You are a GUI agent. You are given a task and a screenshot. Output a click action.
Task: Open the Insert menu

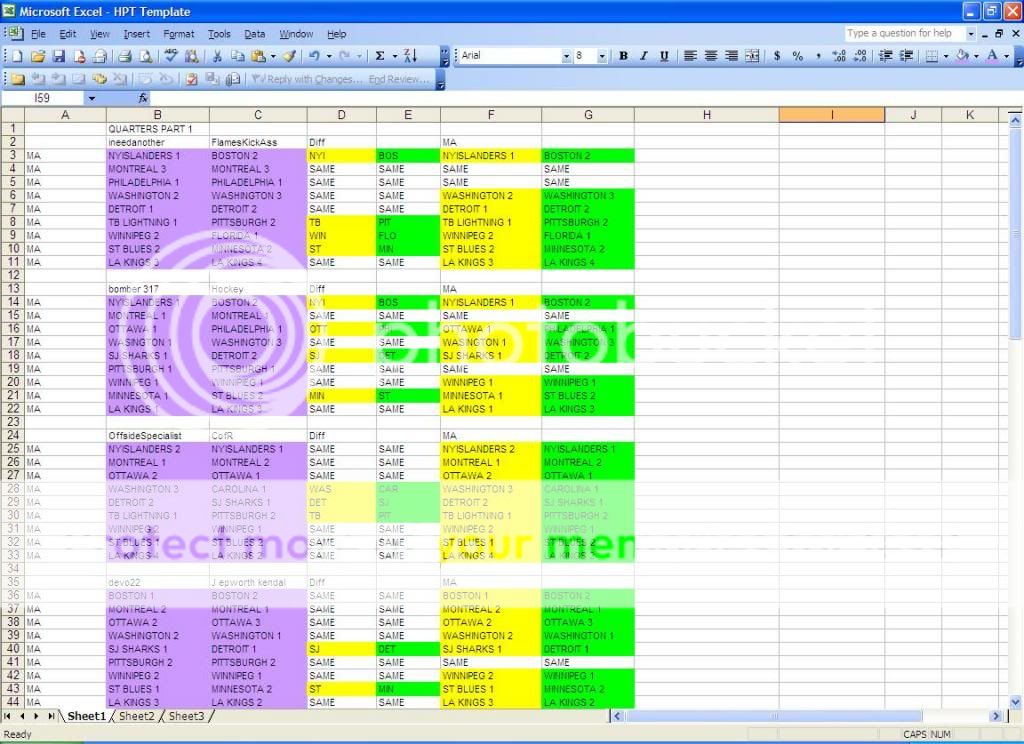[136, 34]
